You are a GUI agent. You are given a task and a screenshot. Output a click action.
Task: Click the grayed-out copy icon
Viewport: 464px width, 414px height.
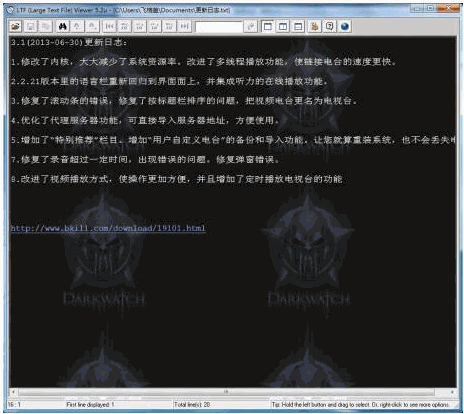pos(46,26)
